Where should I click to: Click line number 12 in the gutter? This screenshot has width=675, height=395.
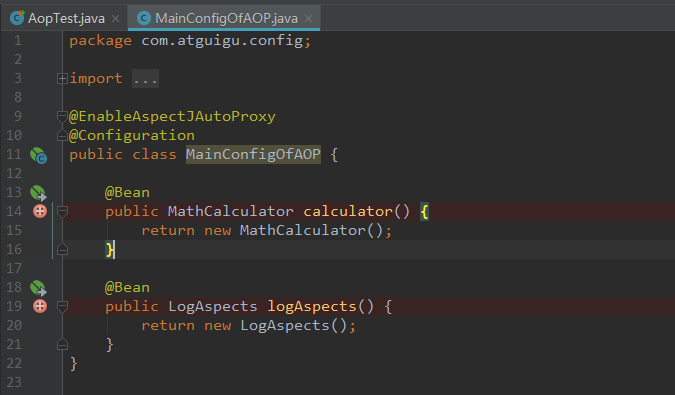[x=14, y=173]
